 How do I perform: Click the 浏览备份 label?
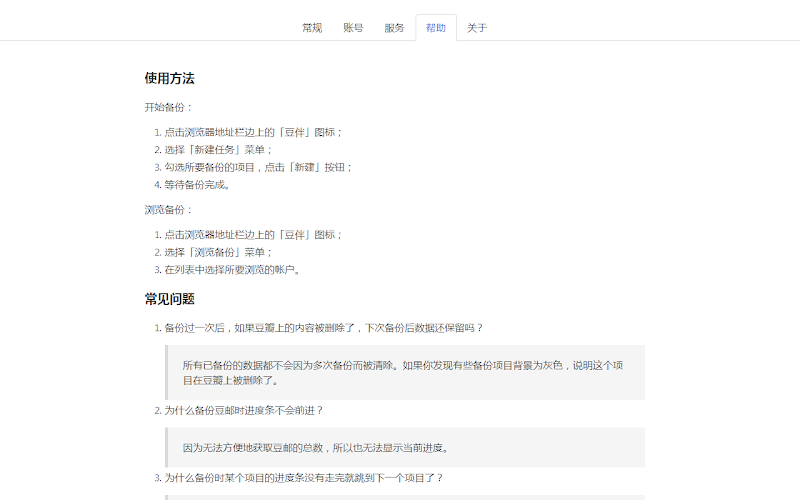pos(168,210)
